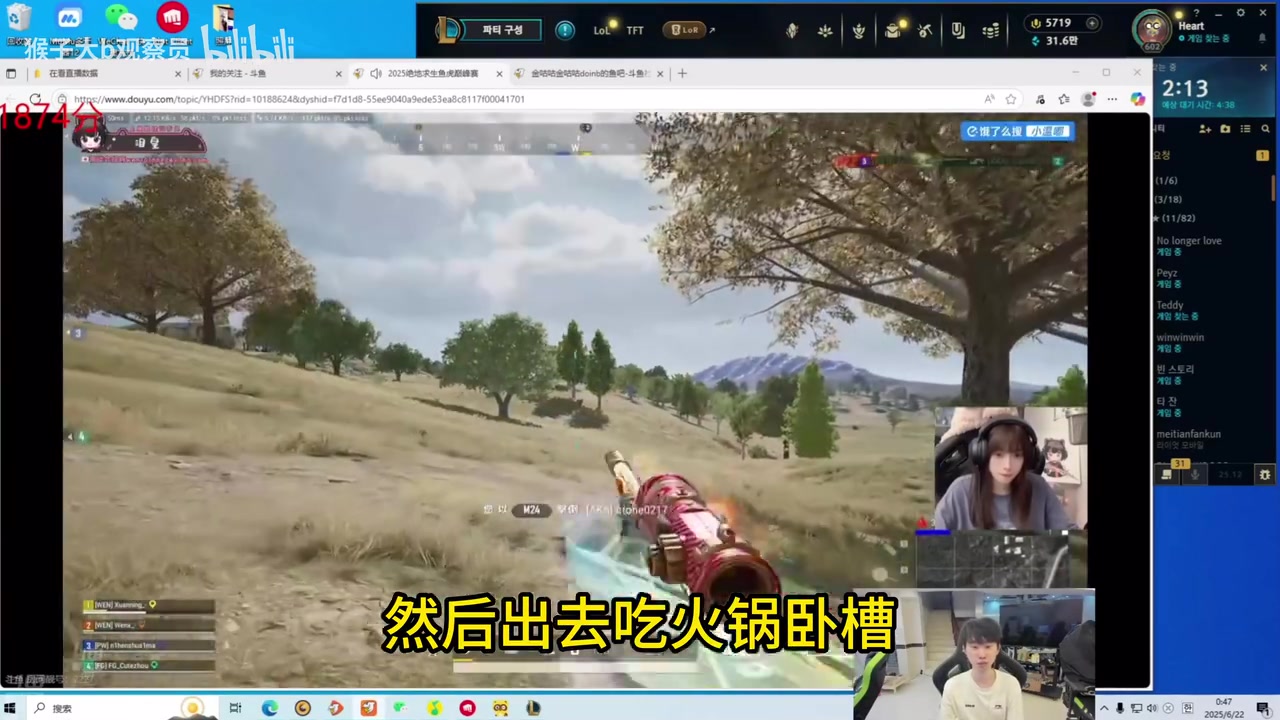Open the hextech crafting hammer icon
The image size is (1280, 720).
pos(925,31)
